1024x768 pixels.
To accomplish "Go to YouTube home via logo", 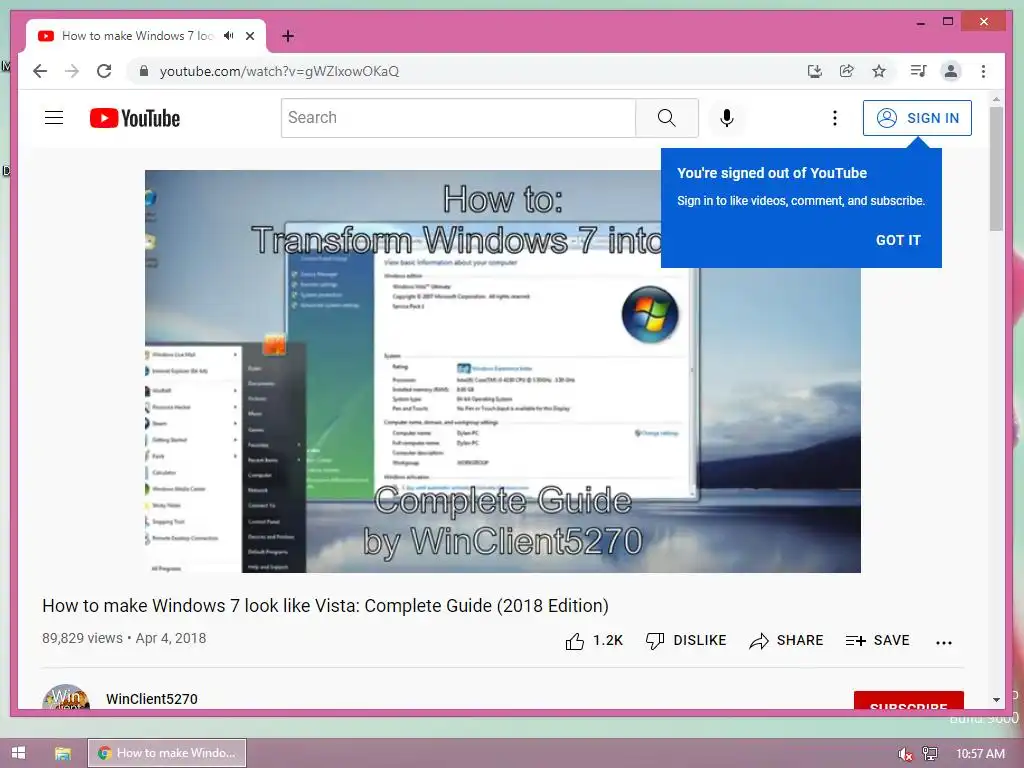I will [135, 118].
